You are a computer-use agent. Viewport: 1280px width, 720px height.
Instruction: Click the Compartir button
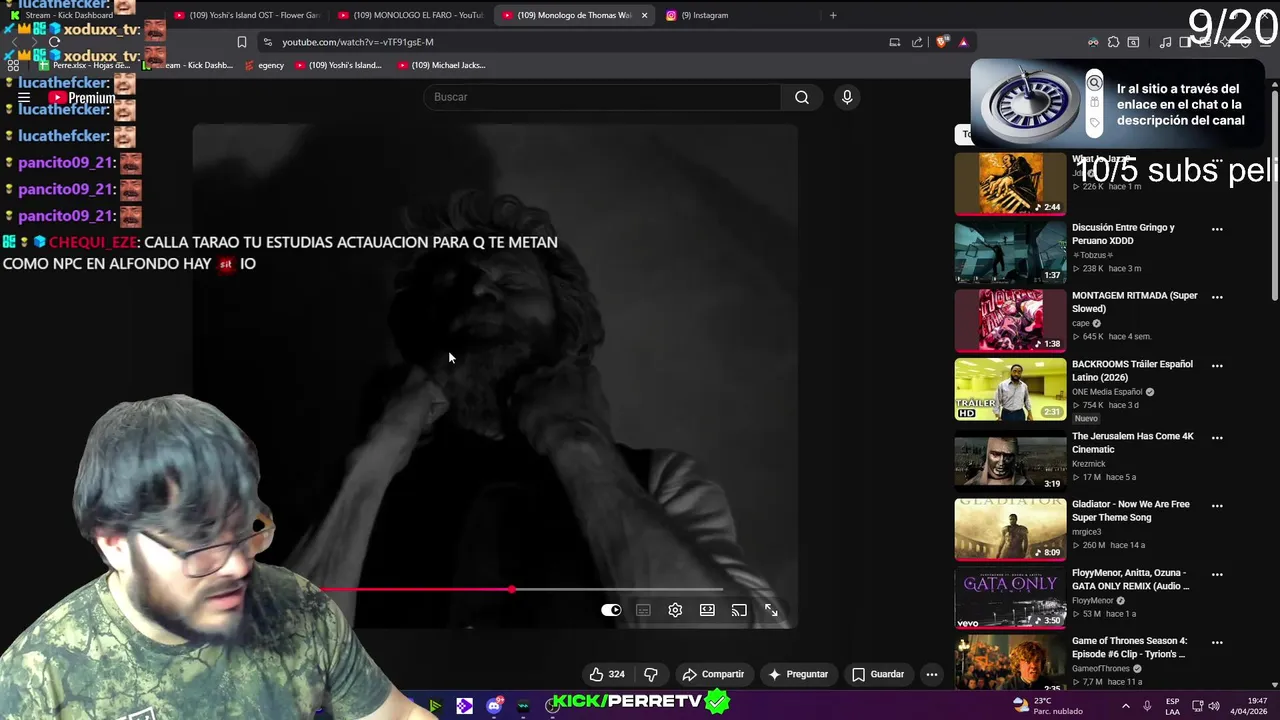(713, 674)
